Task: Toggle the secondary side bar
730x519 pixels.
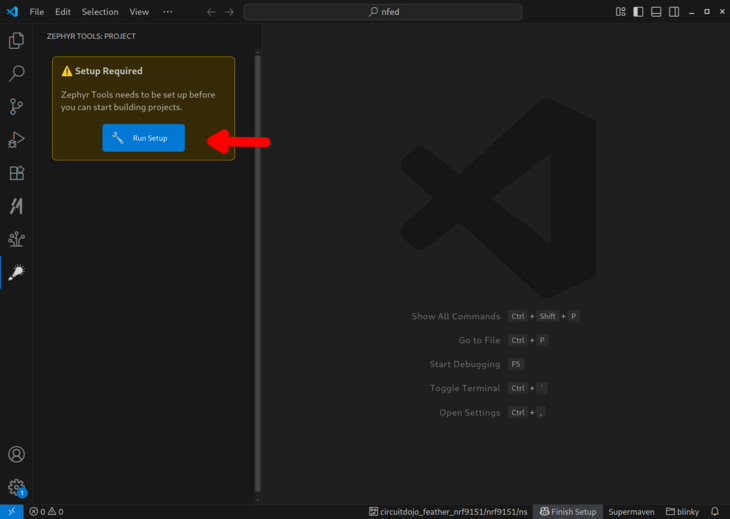Action: click(x=674, y=12)
